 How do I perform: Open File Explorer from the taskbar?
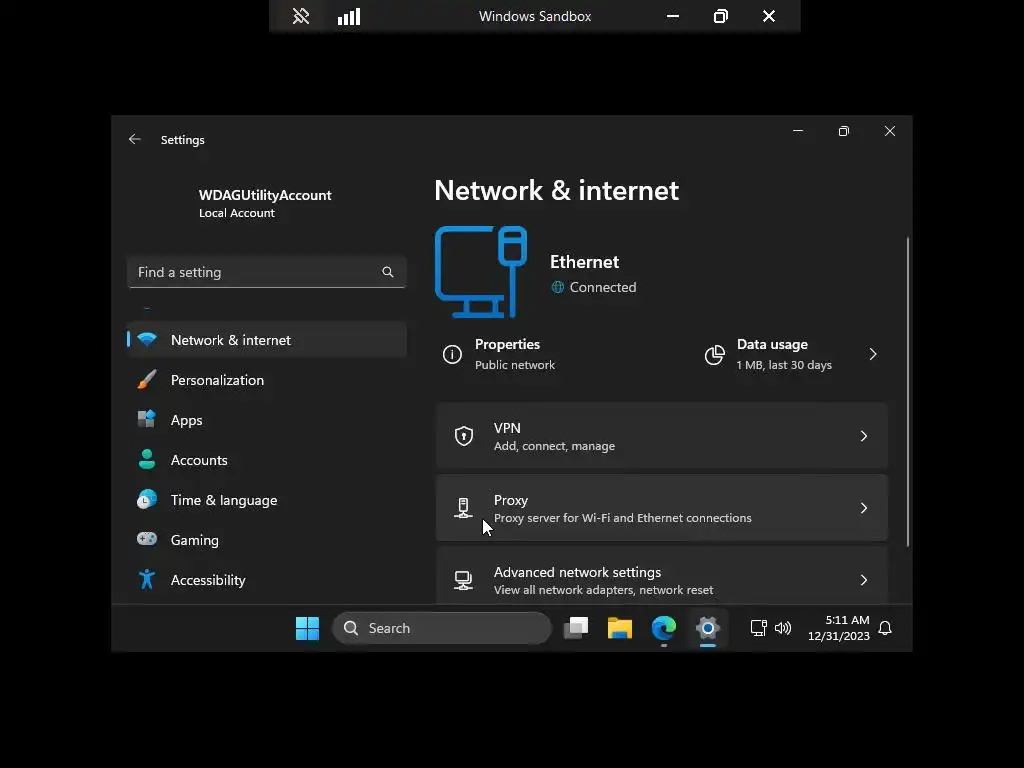click(x=620, y=628)
